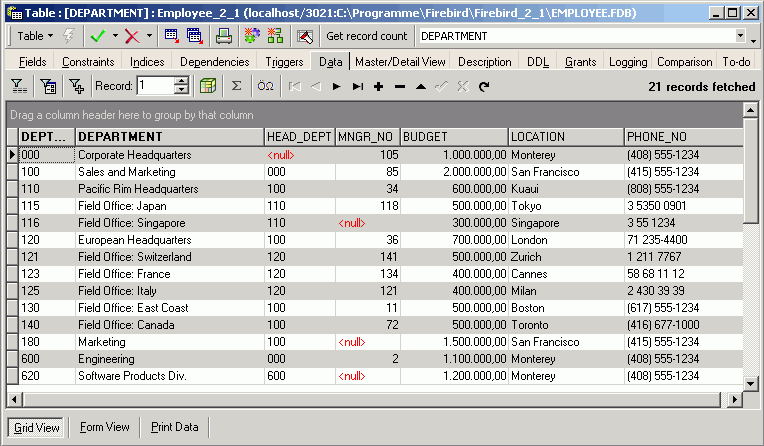The image size is (764, 446).
Task: Click the green commit checkmark icon
Action: (97, 36)
